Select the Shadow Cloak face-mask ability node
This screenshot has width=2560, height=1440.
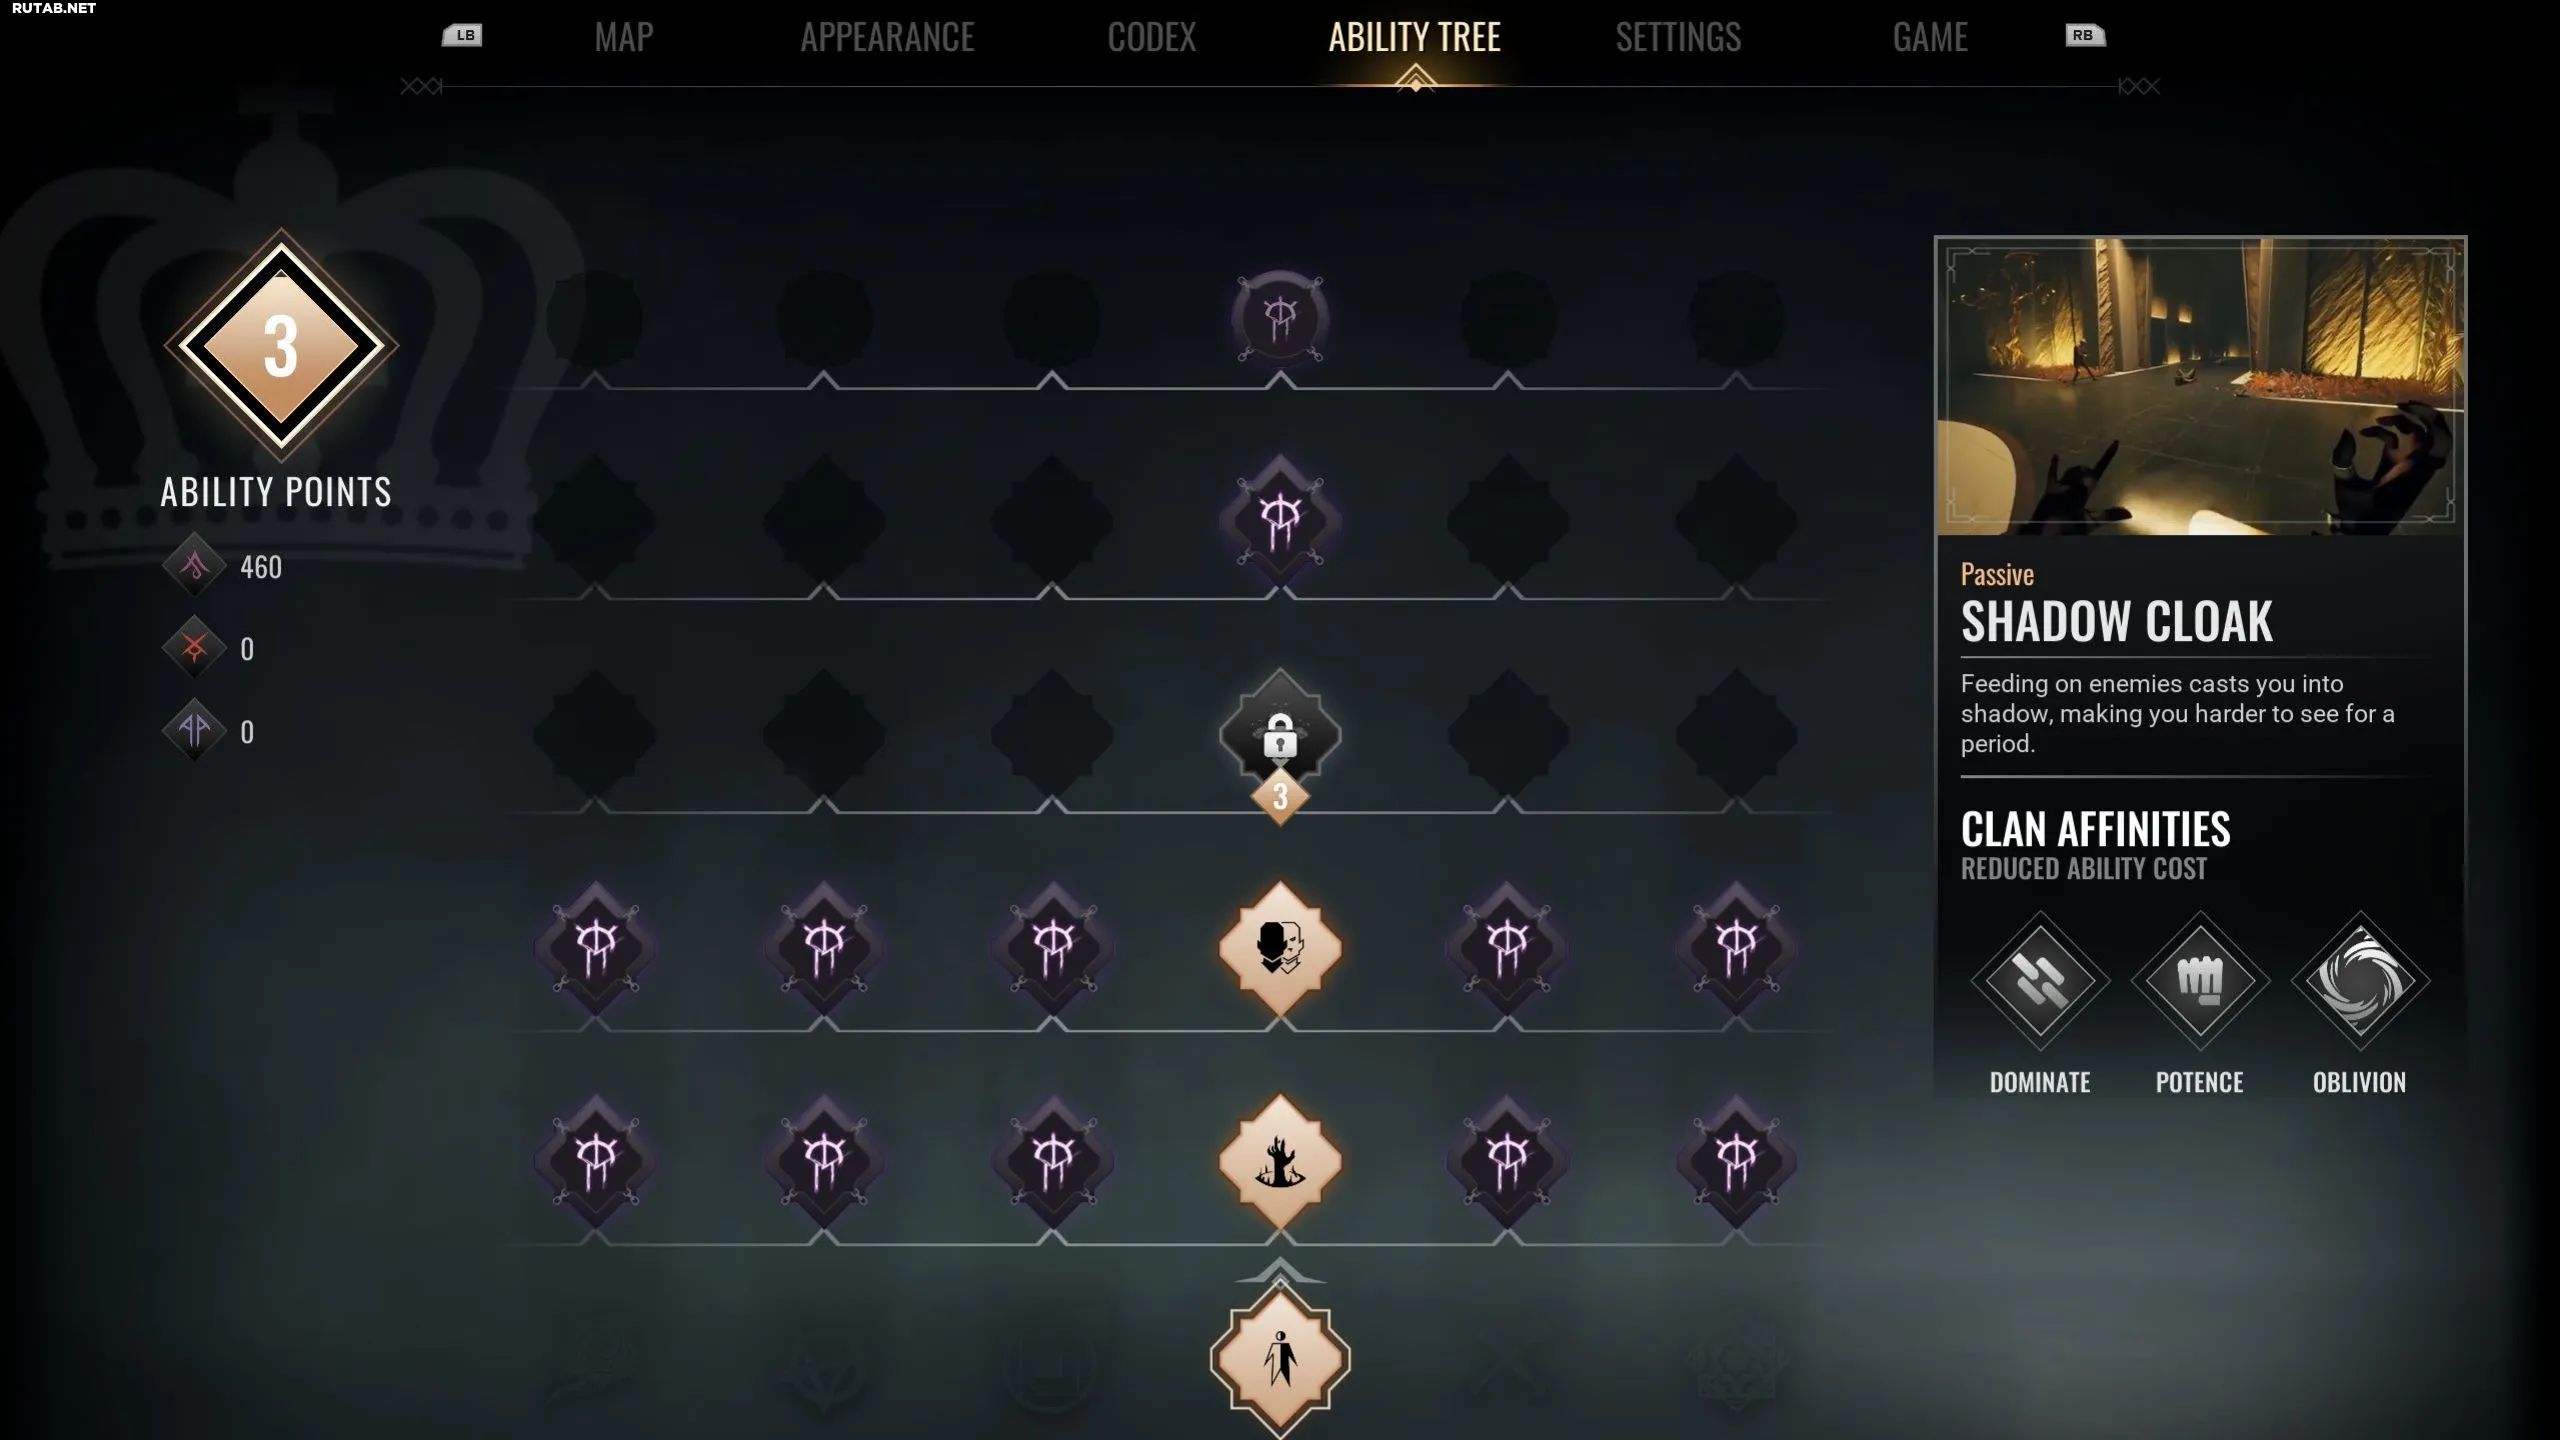1280,947
